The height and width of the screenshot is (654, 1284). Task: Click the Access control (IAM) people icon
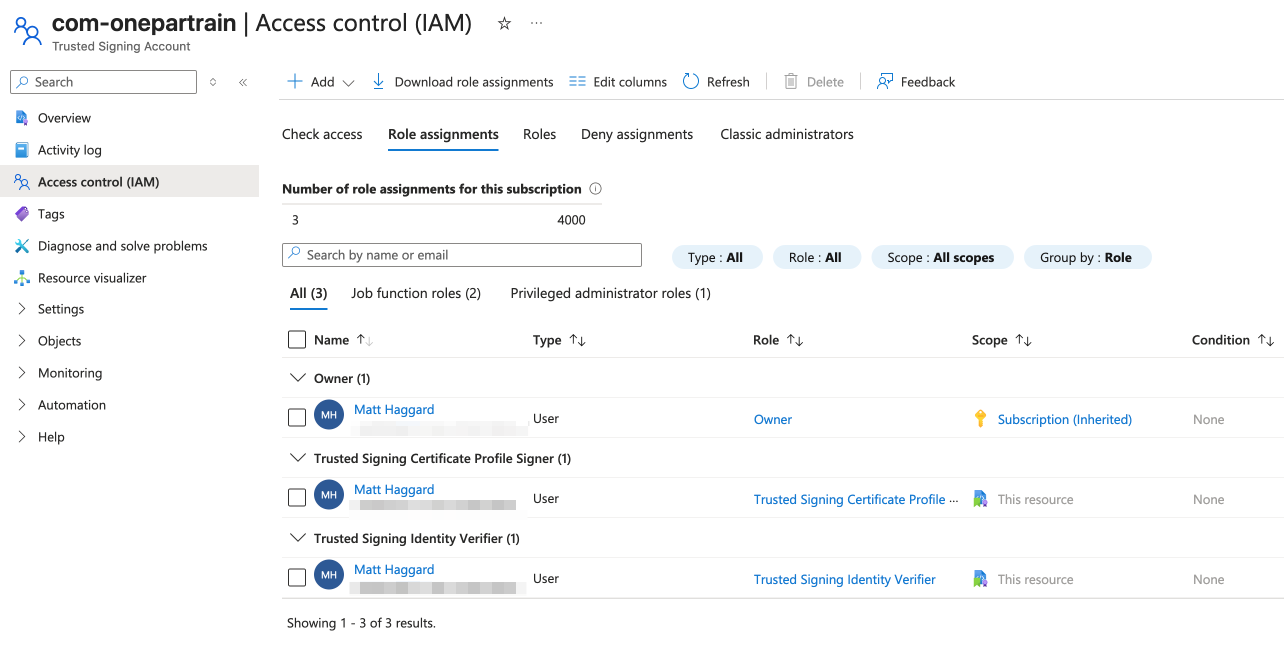pyautogui.click(x=22, y=182)
